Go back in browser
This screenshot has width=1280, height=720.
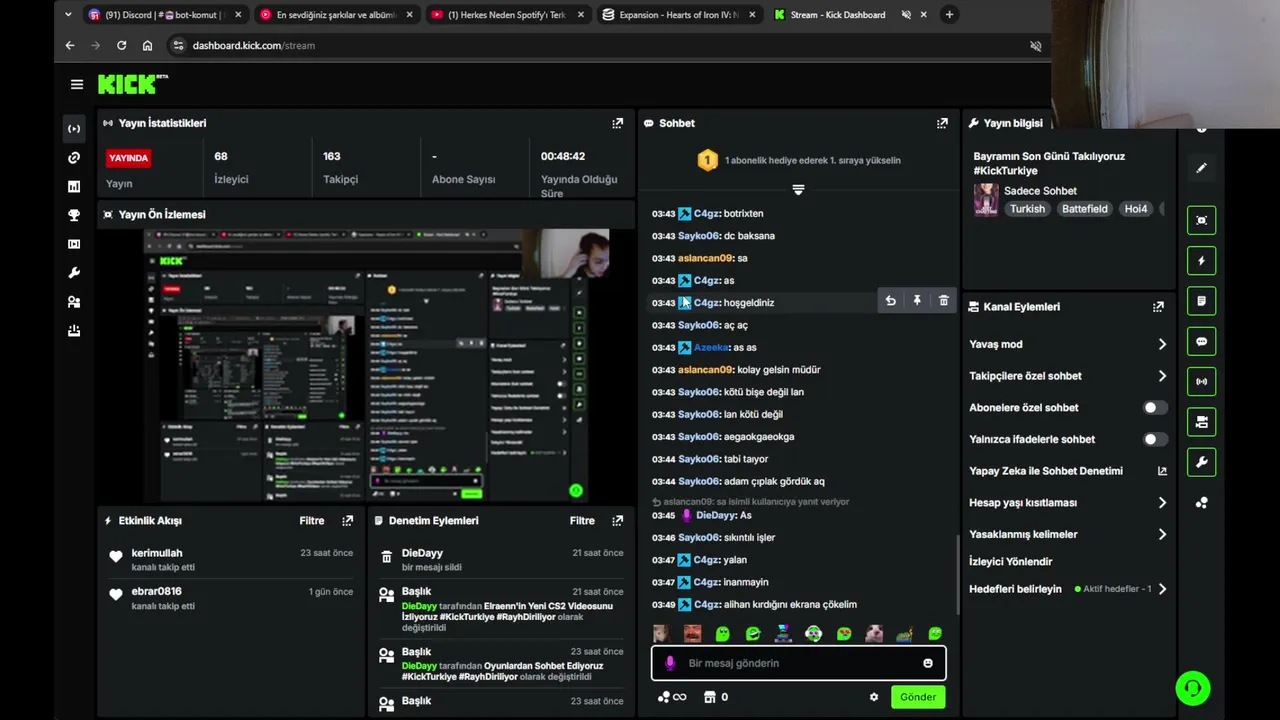[x=70, y=45]
